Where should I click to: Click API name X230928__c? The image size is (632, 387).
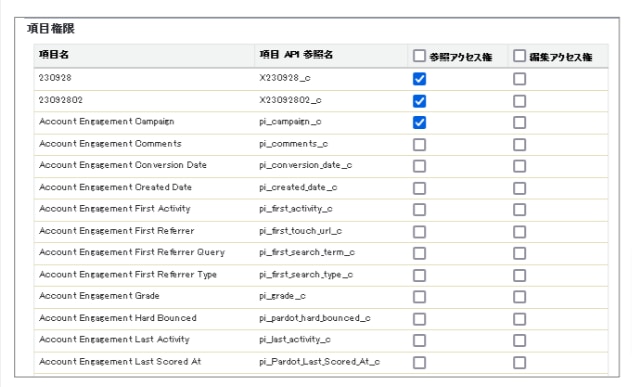click(x=285, y=78)
